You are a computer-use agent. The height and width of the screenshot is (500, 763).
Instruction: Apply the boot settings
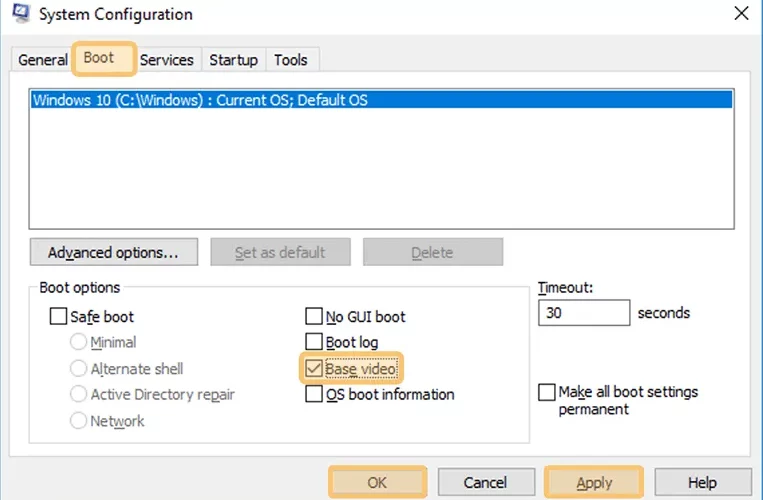click(x=594, y=482)
